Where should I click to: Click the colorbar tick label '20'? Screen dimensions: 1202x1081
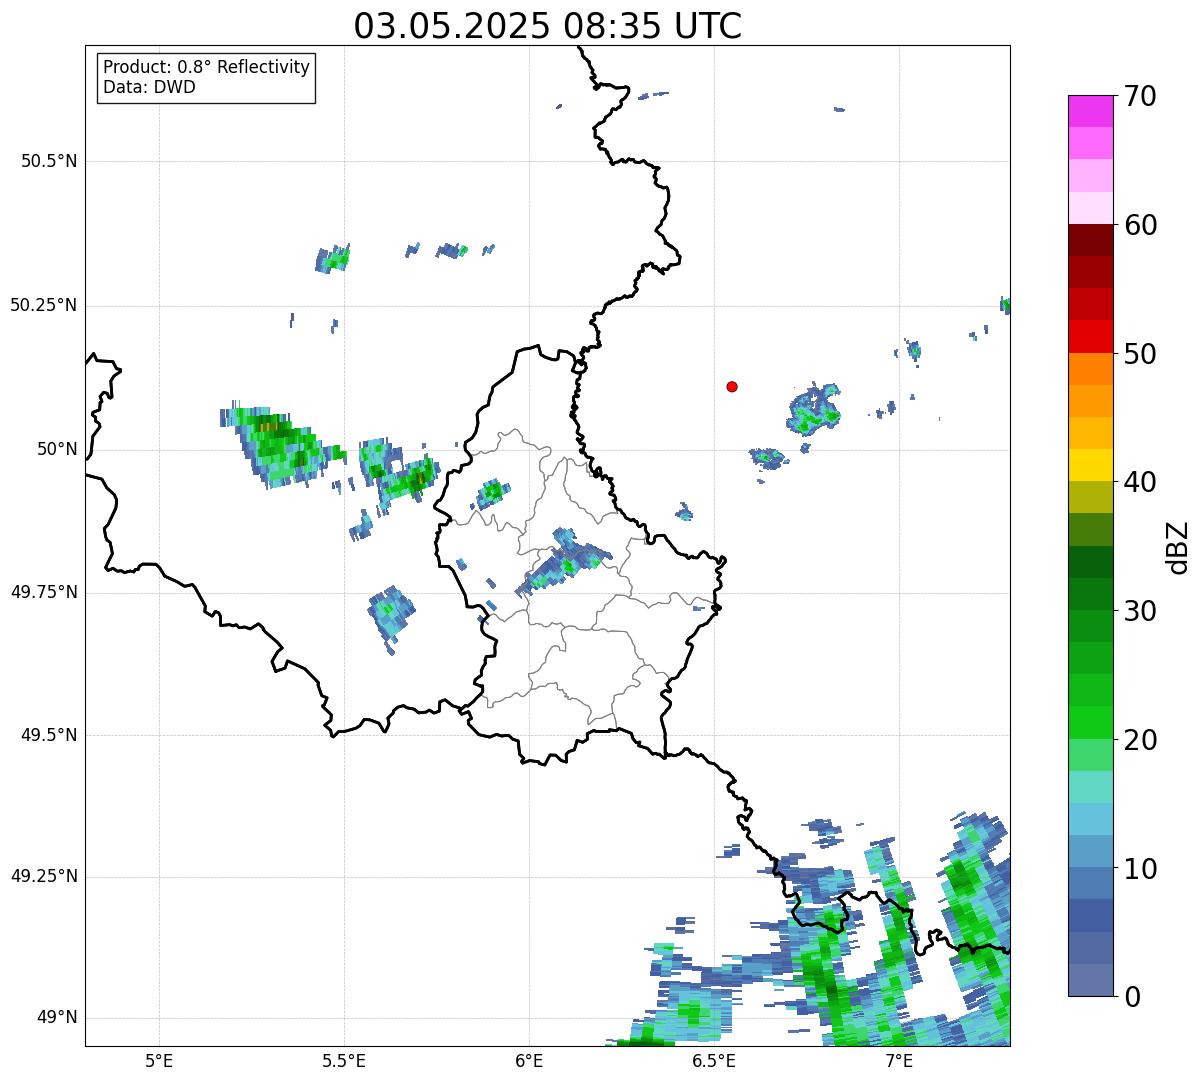[x=1140, y=740]
